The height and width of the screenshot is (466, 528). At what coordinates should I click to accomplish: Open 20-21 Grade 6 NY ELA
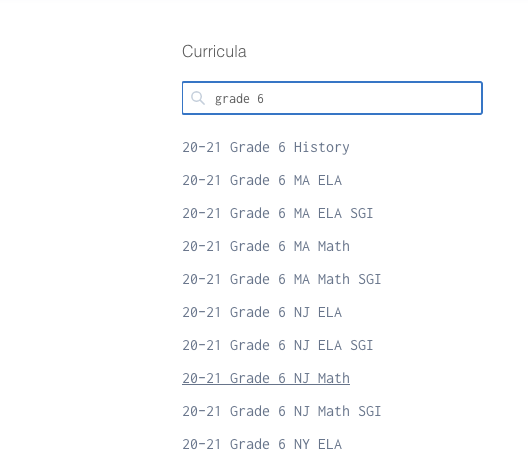[262, 444]
